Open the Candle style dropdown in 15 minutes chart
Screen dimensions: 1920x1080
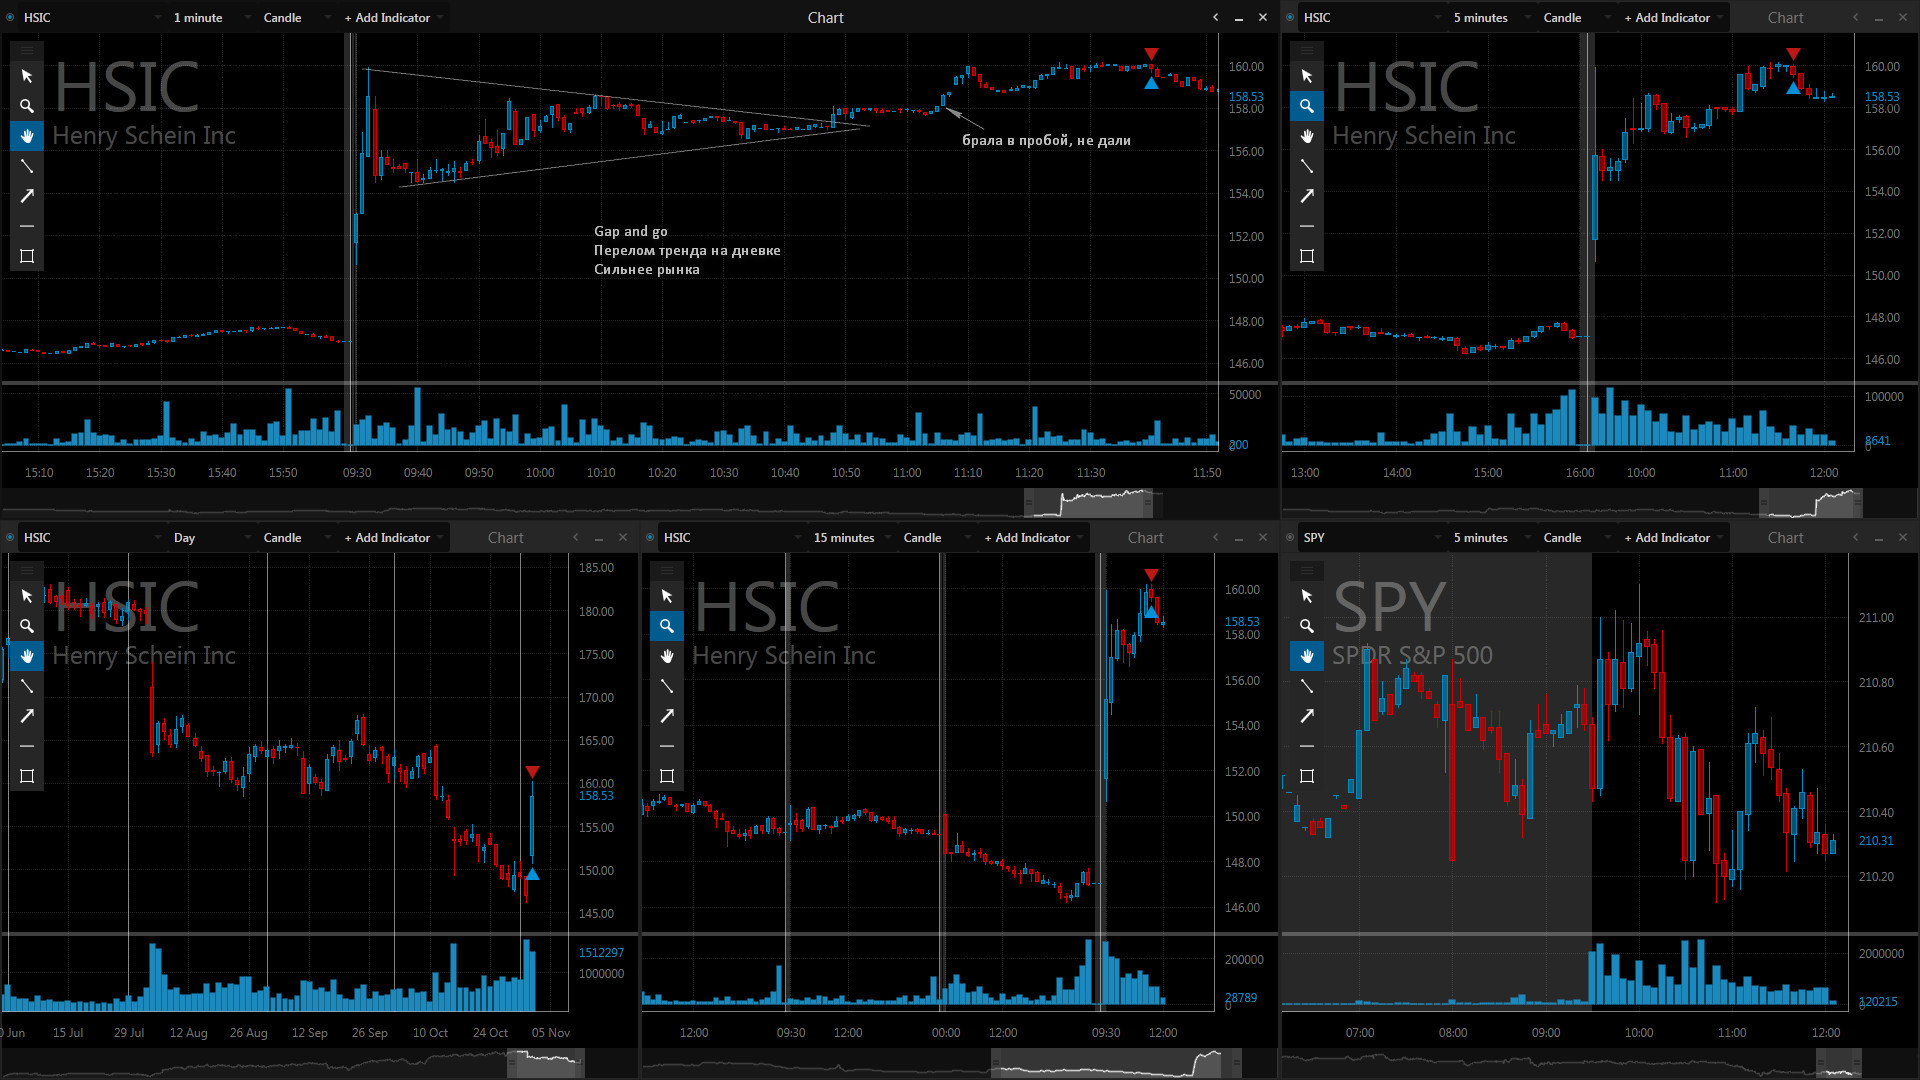click(x=935, y=538)
